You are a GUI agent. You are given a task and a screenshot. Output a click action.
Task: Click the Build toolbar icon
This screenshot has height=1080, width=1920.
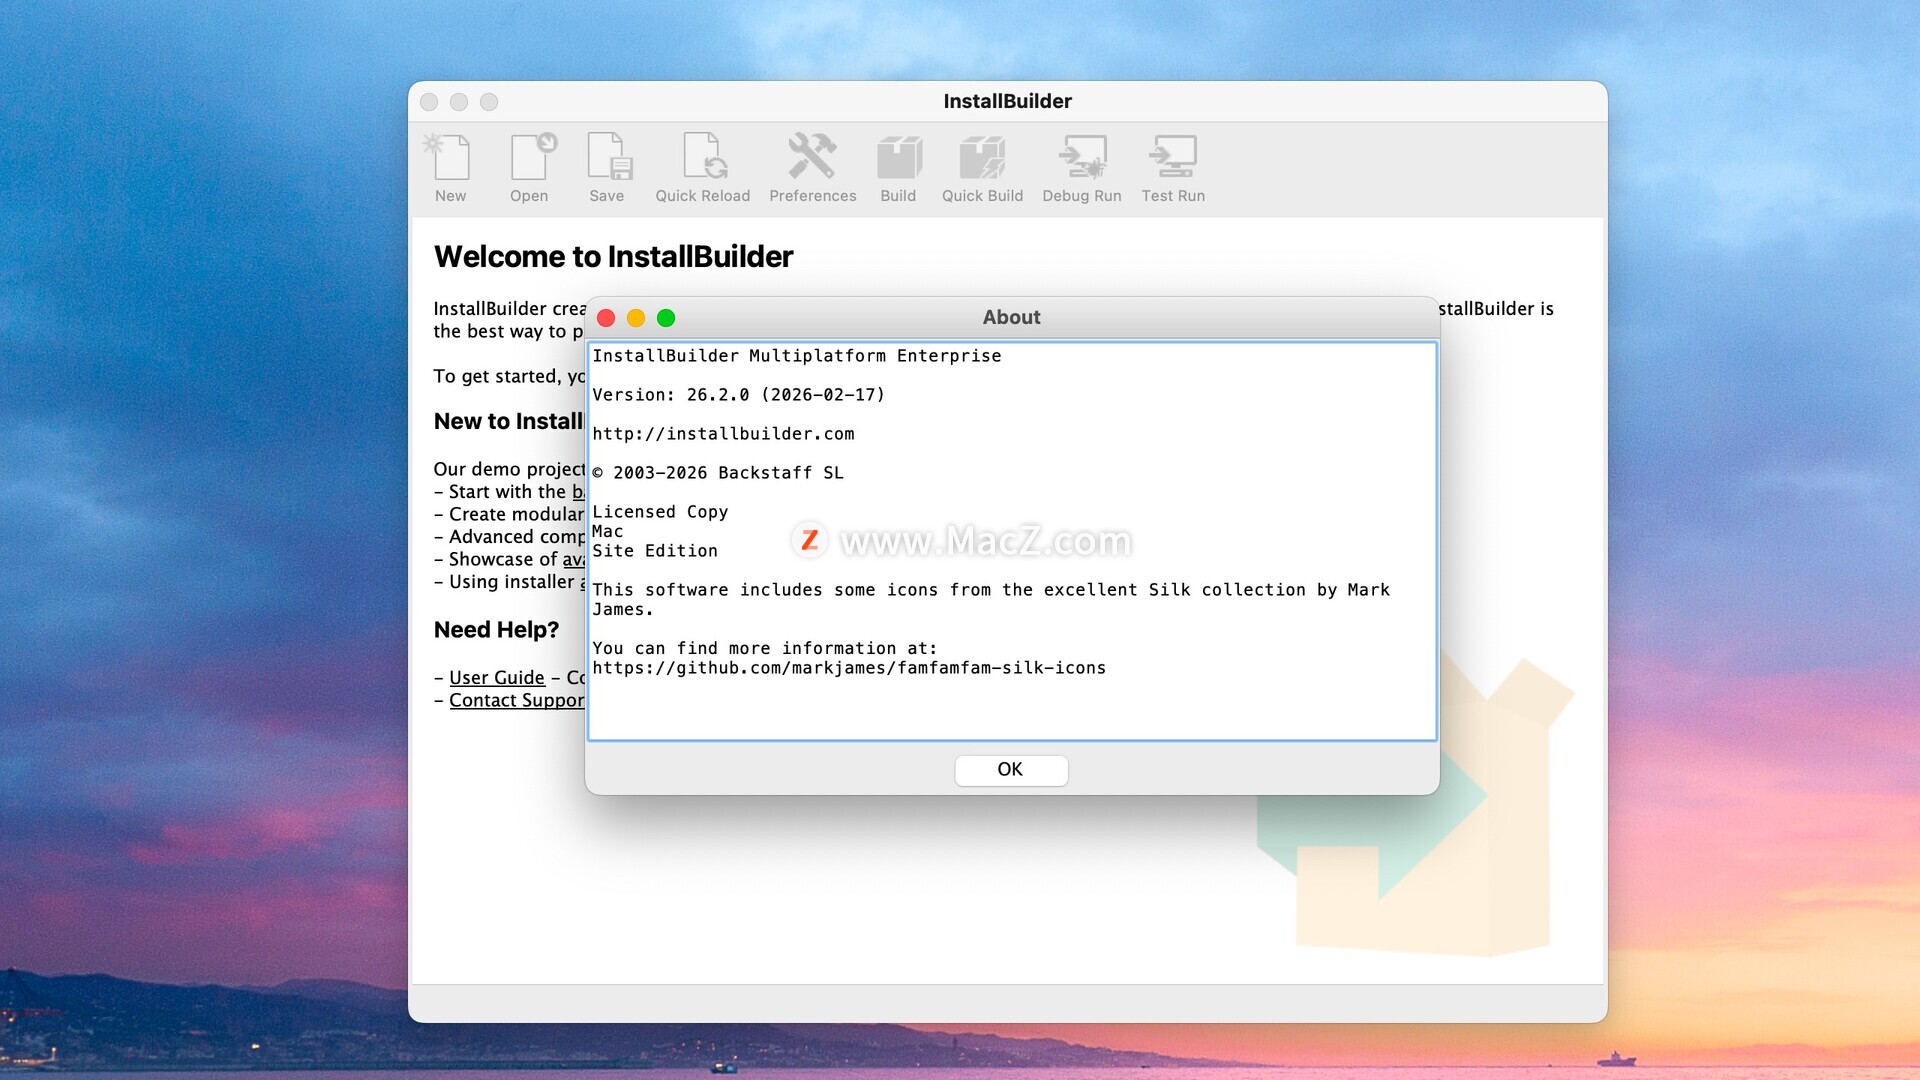(x=898, y=160)
